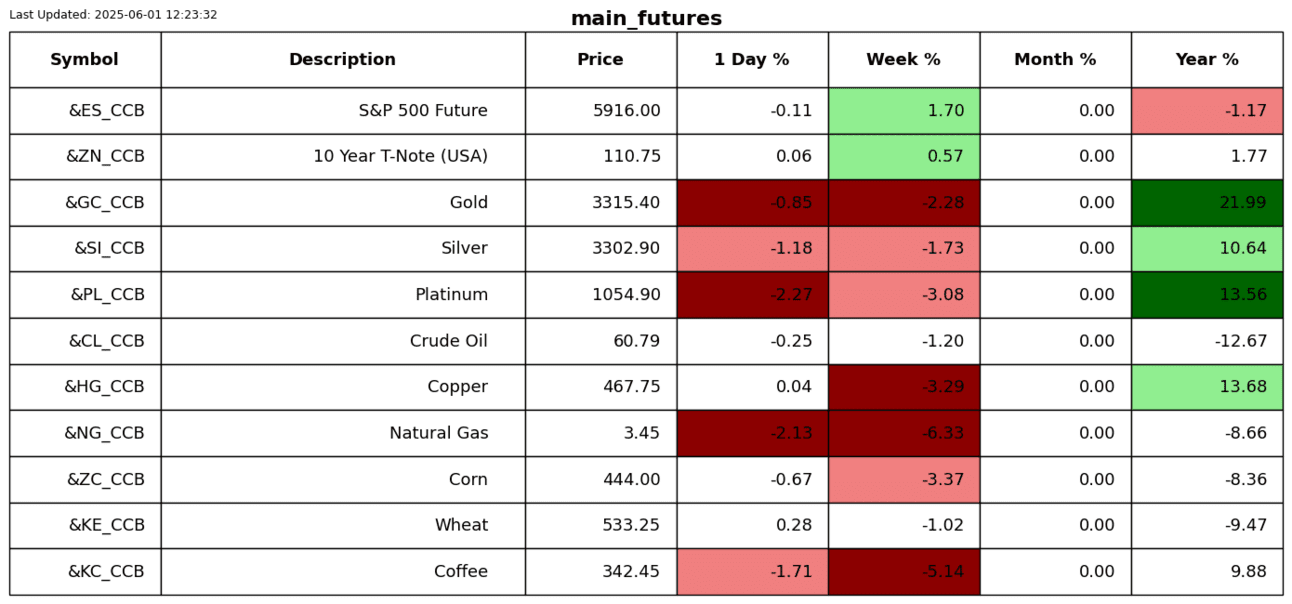Click the 1 Day % header
Viewport: 1292px width, 604px height.
[752, 60]
